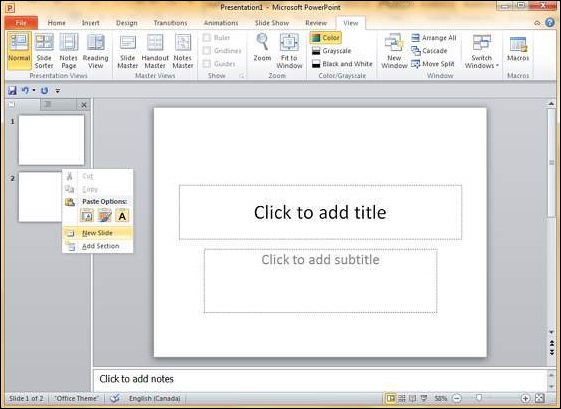Open the Home ribbon tab

57,23
